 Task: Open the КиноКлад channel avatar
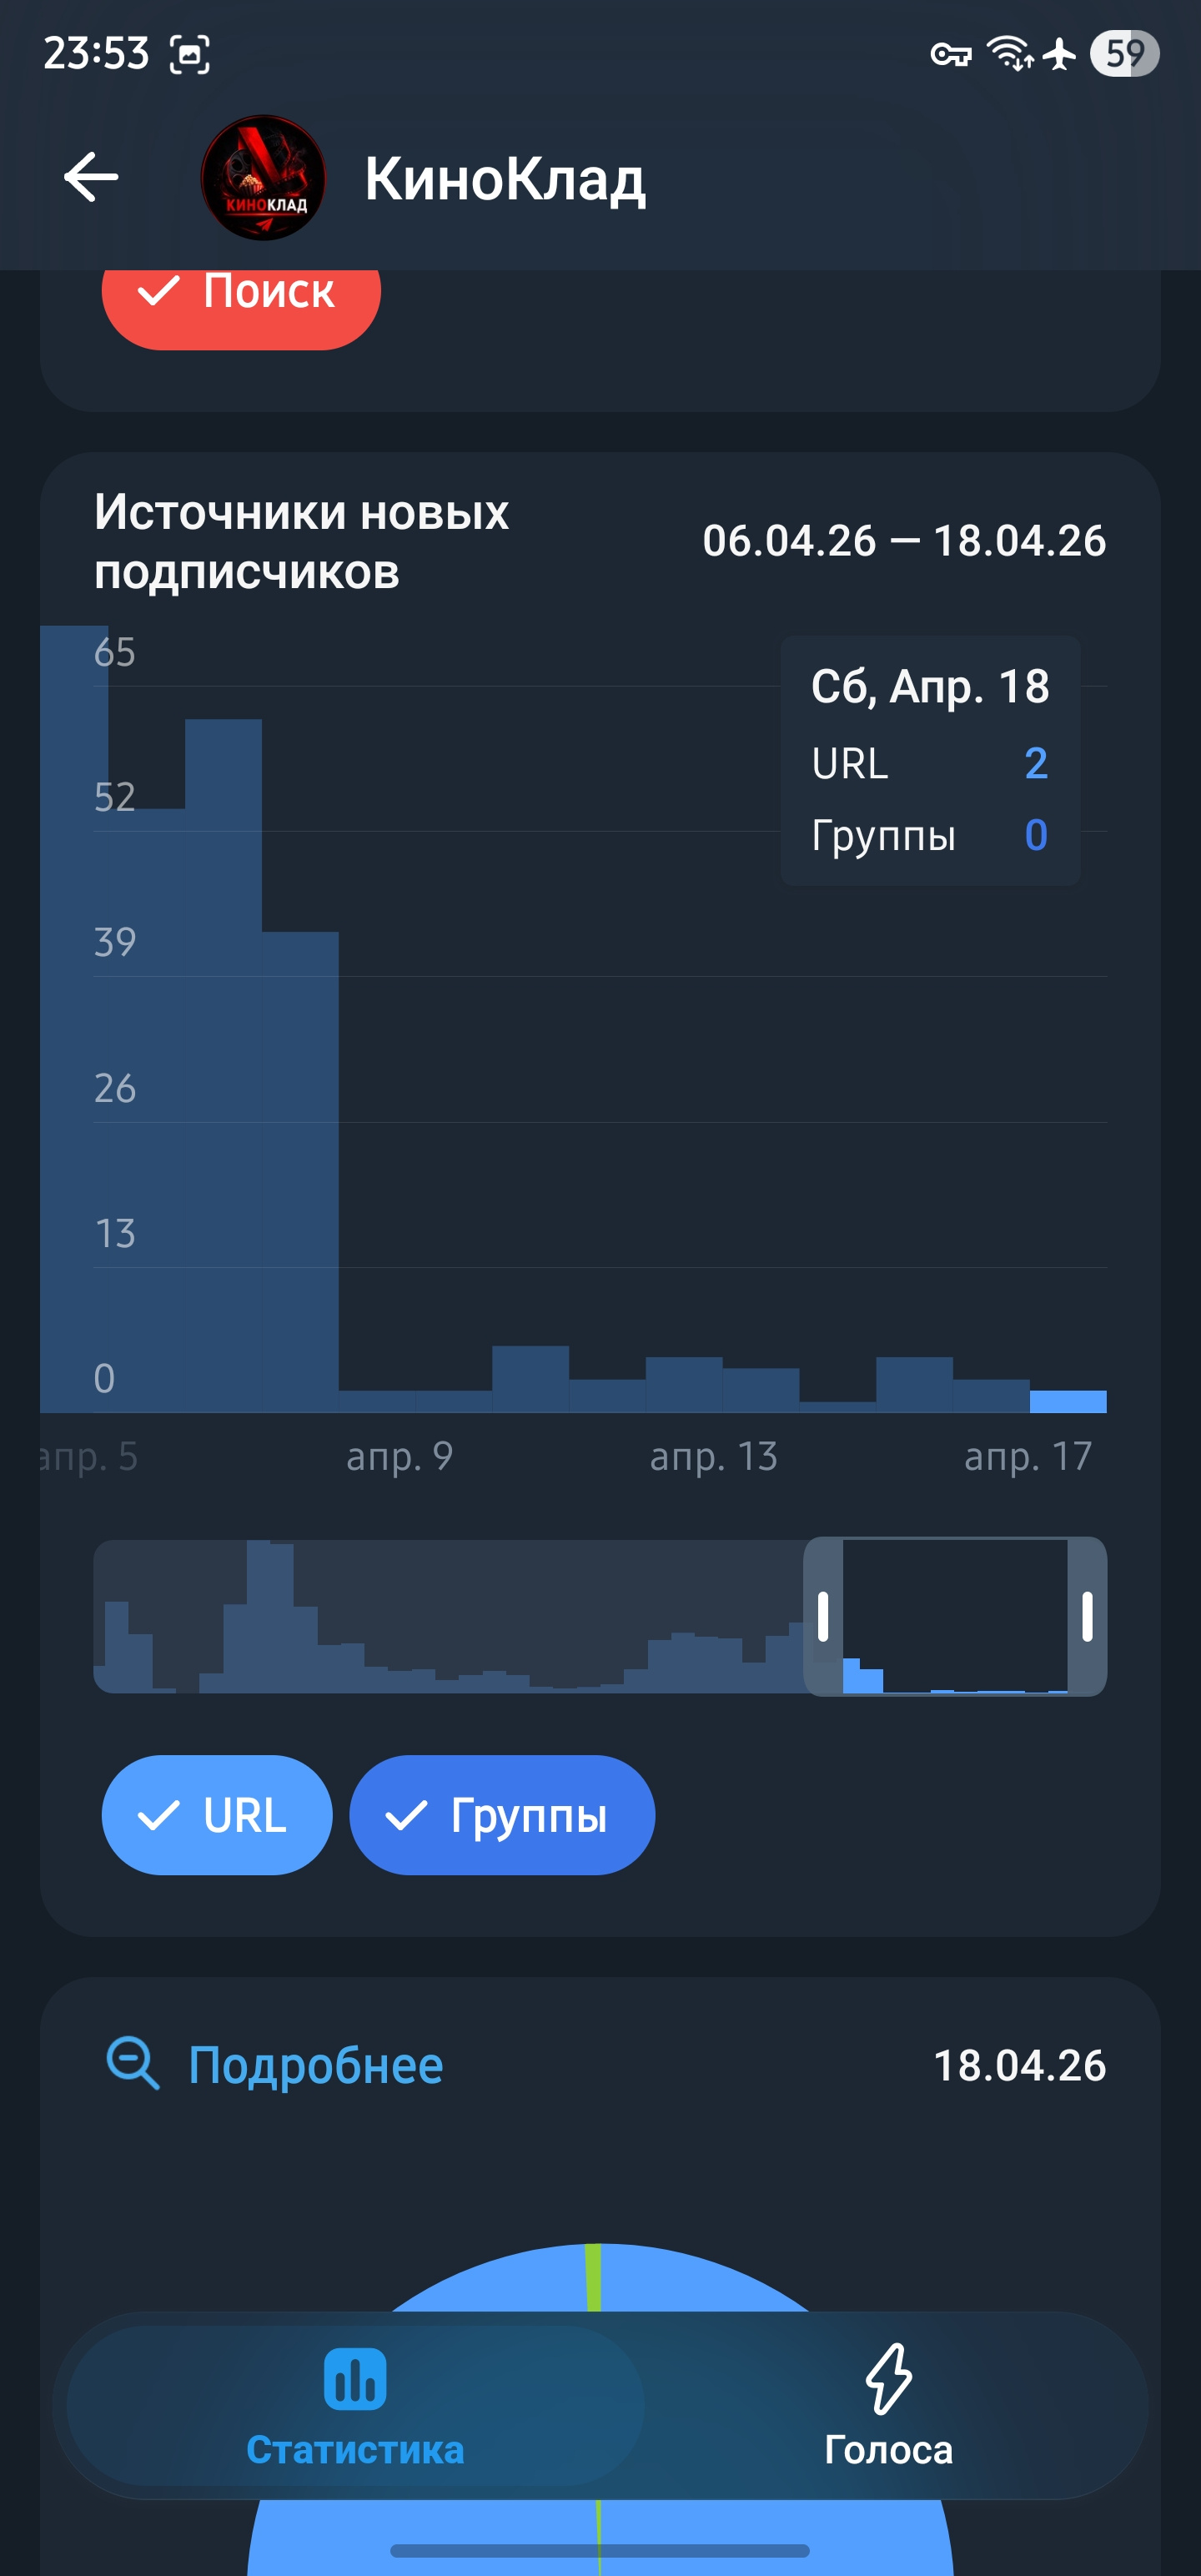[x=263, y=178]
